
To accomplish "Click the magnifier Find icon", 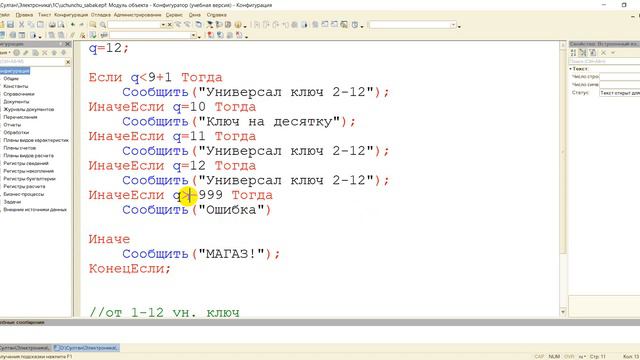I will (x=103, y=25).
